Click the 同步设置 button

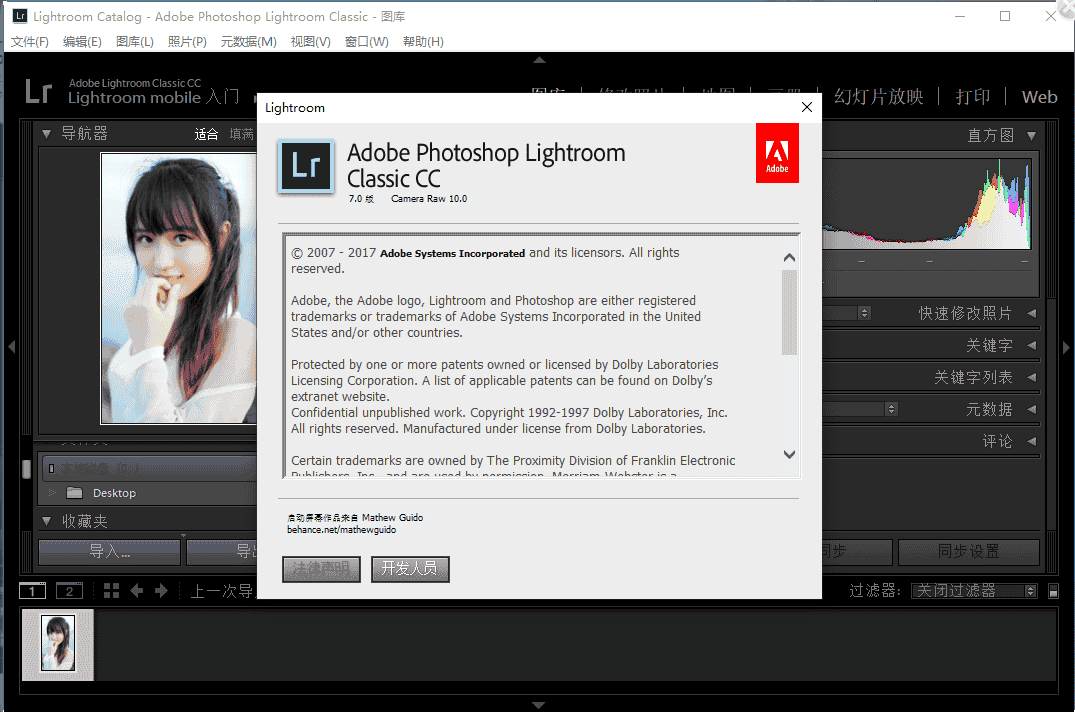coord(968,551)
